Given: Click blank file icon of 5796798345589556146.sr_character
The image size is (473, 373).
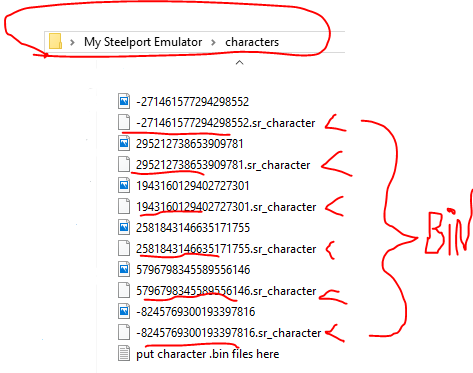Looking at the screenshot, I should tap(124, 290).
